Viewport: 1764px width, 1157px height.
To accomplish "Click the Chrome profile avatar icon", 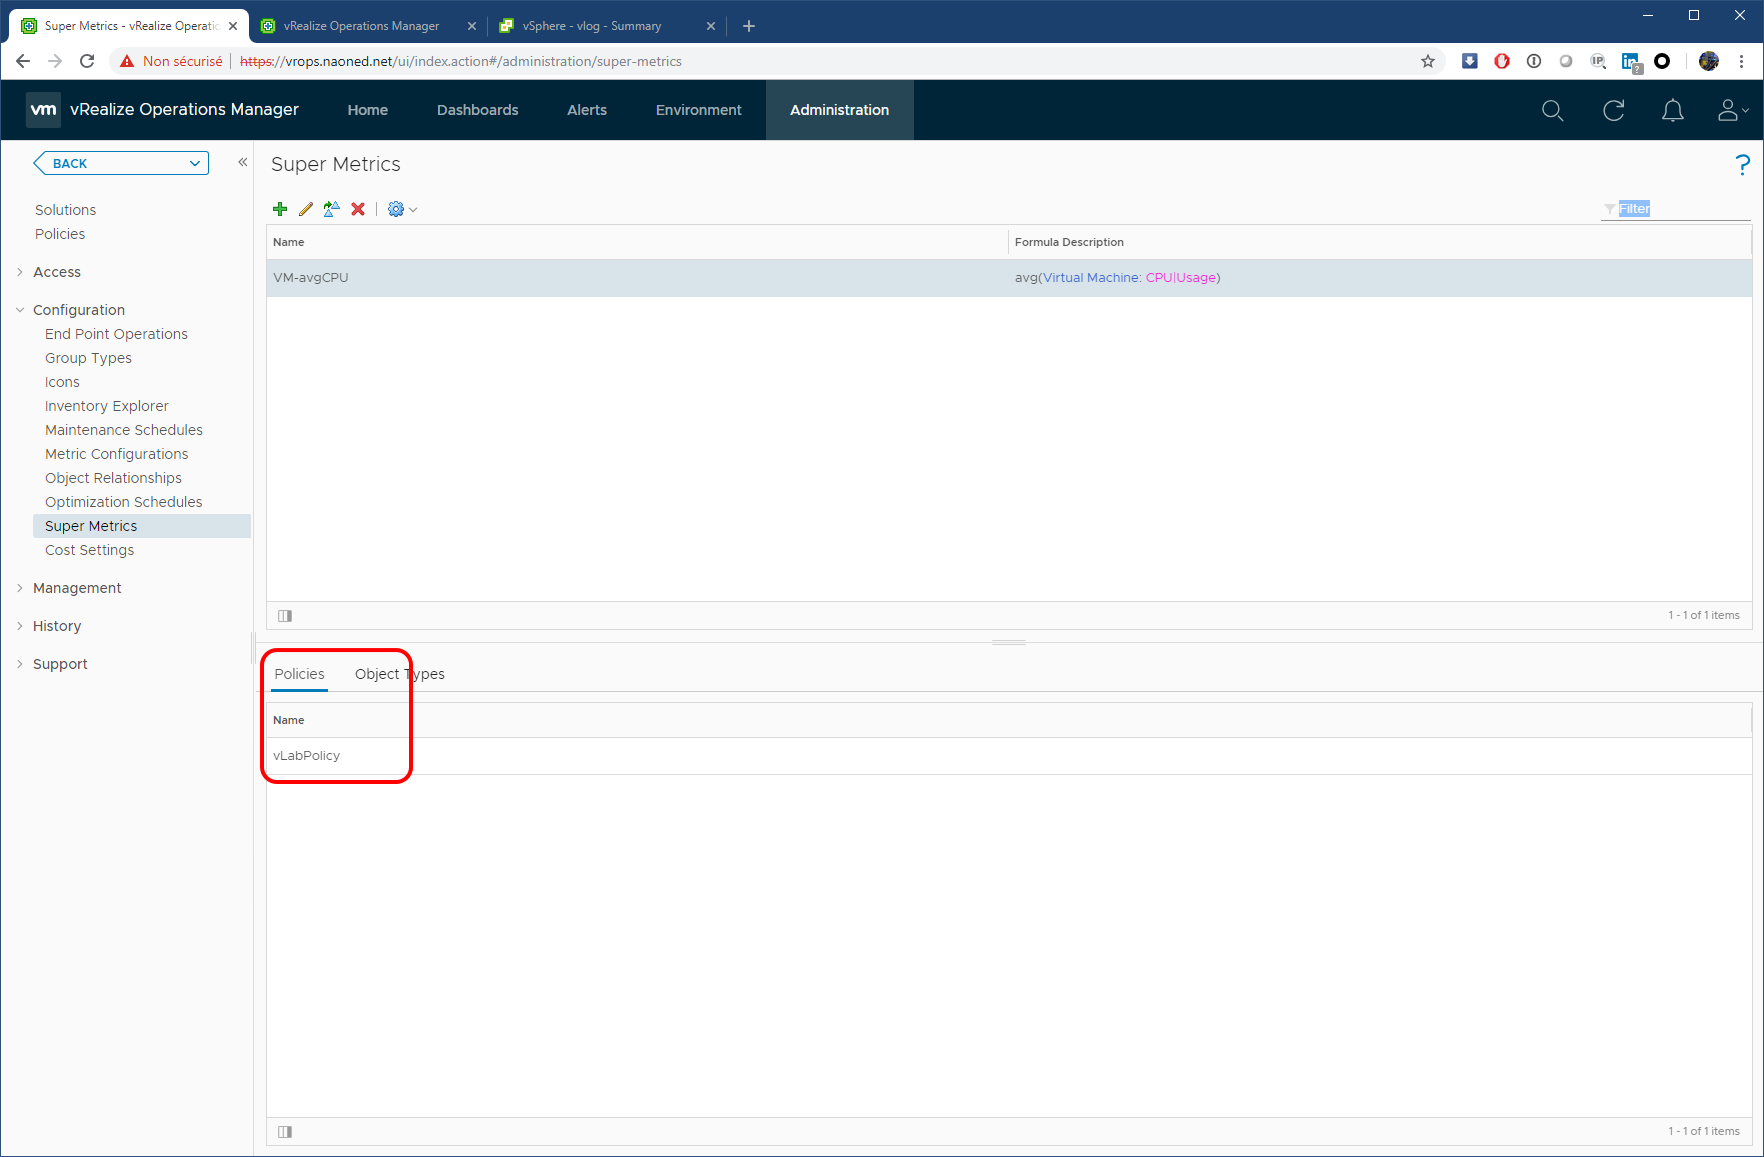I will coord(1709,61).
